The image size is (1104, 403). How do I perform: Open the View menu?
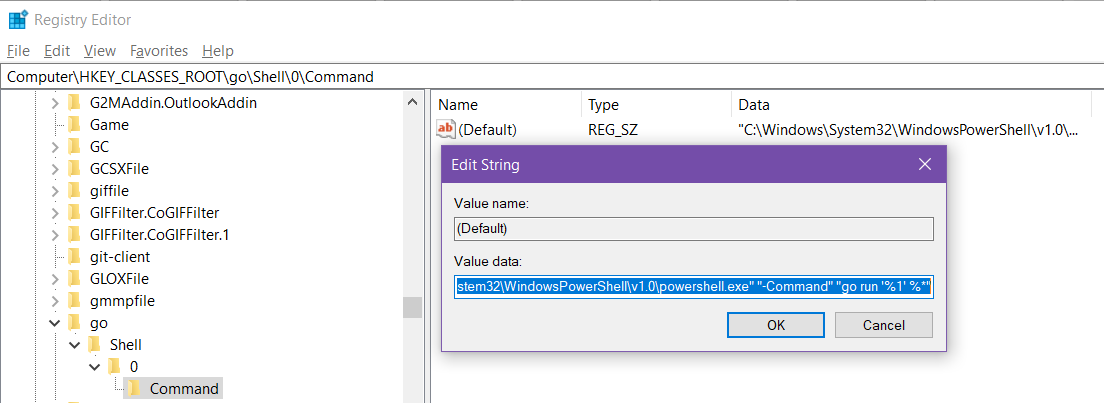(99, 51)
